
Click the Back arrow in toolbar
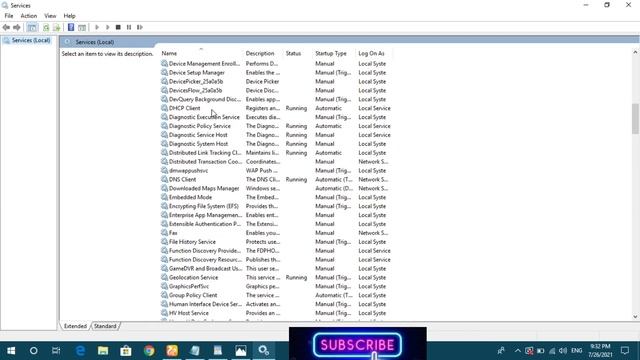pyautogui.click(x=6, y=27)
